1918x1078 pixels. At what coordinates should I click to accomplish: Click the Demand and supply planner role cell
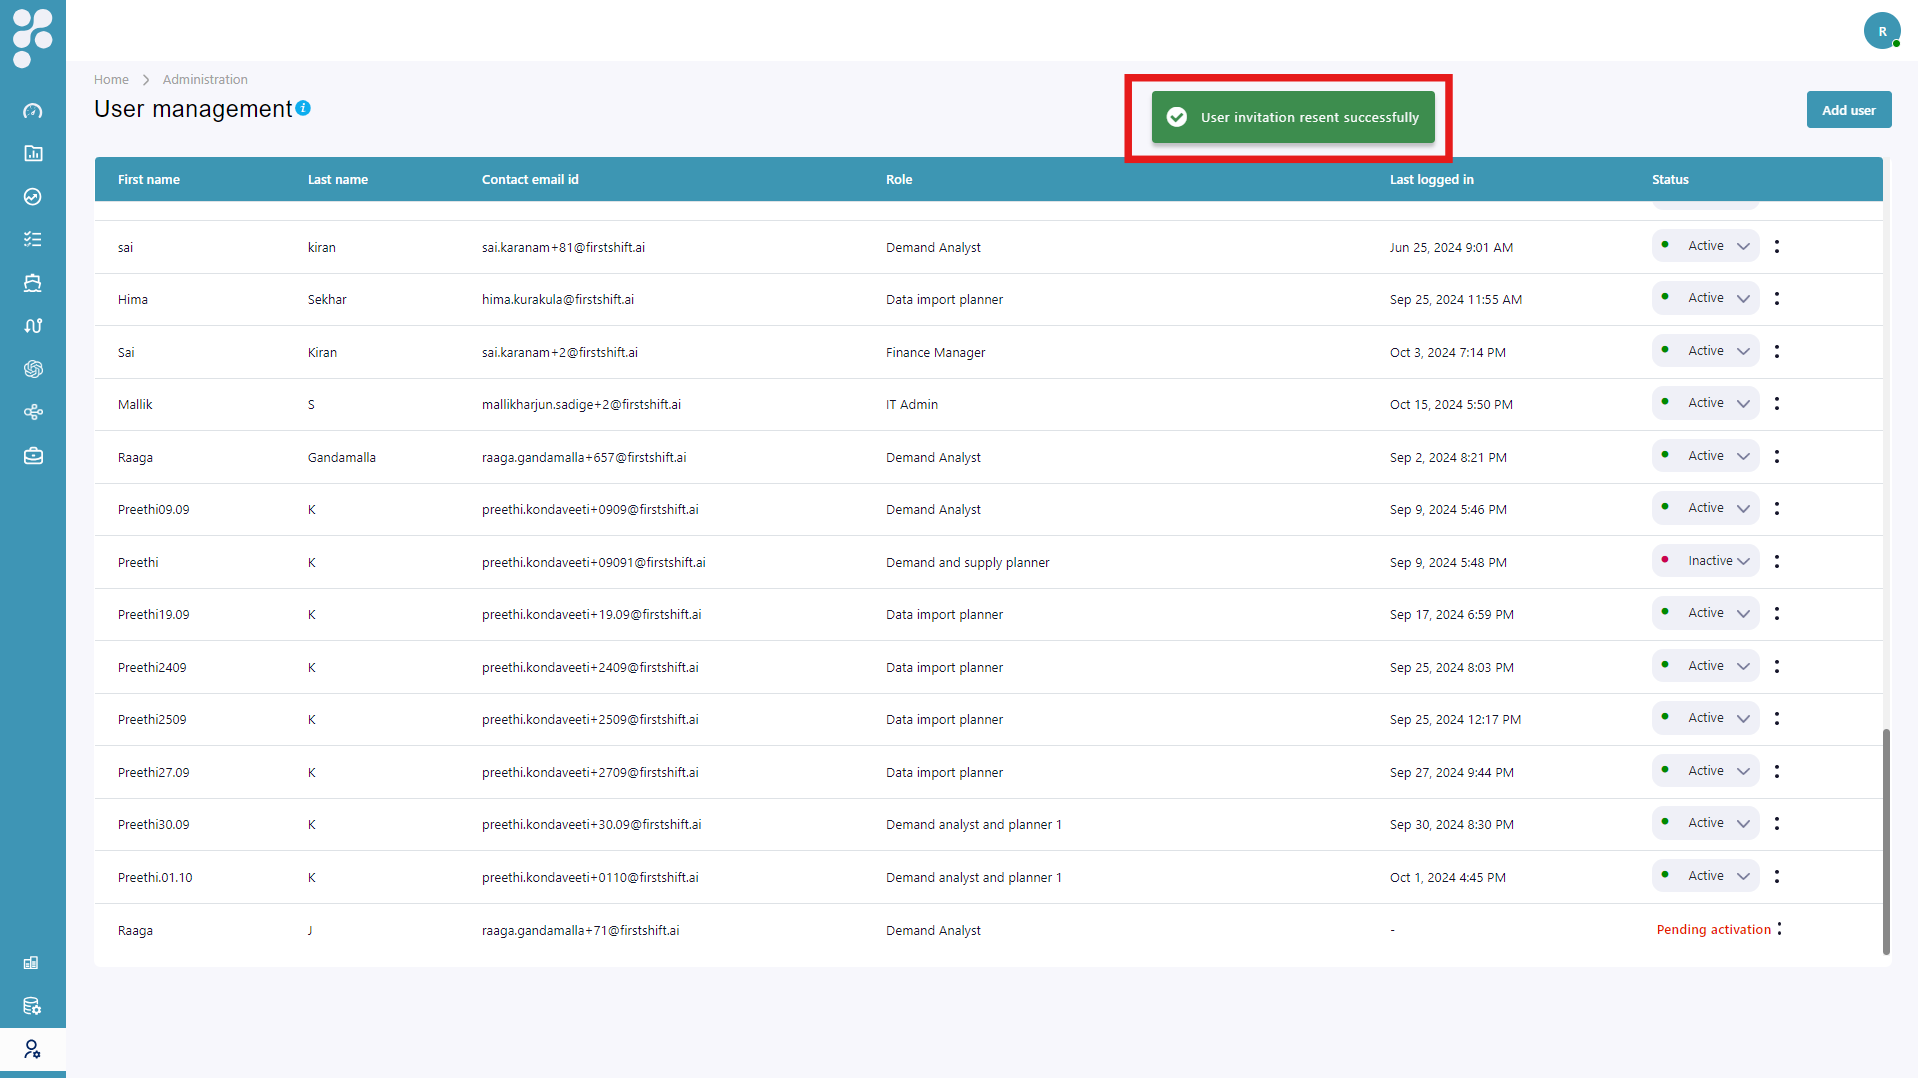click(968, 563)
